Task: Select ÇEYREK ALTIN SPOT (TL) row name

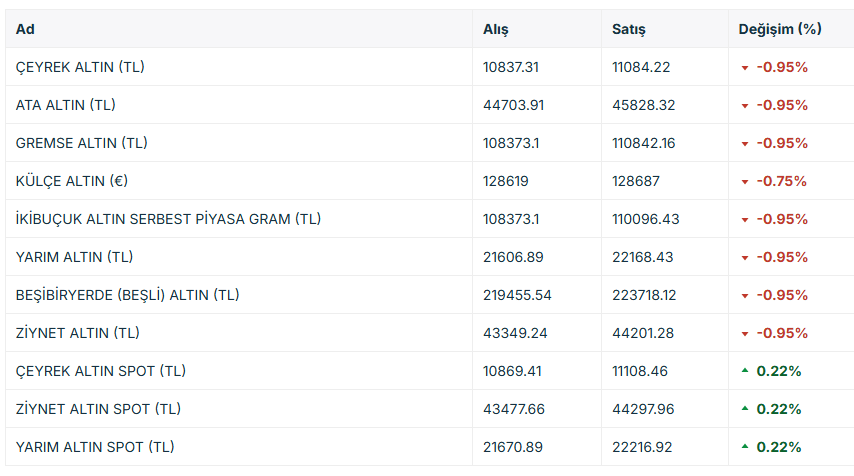Action: (x=101, y=371)
